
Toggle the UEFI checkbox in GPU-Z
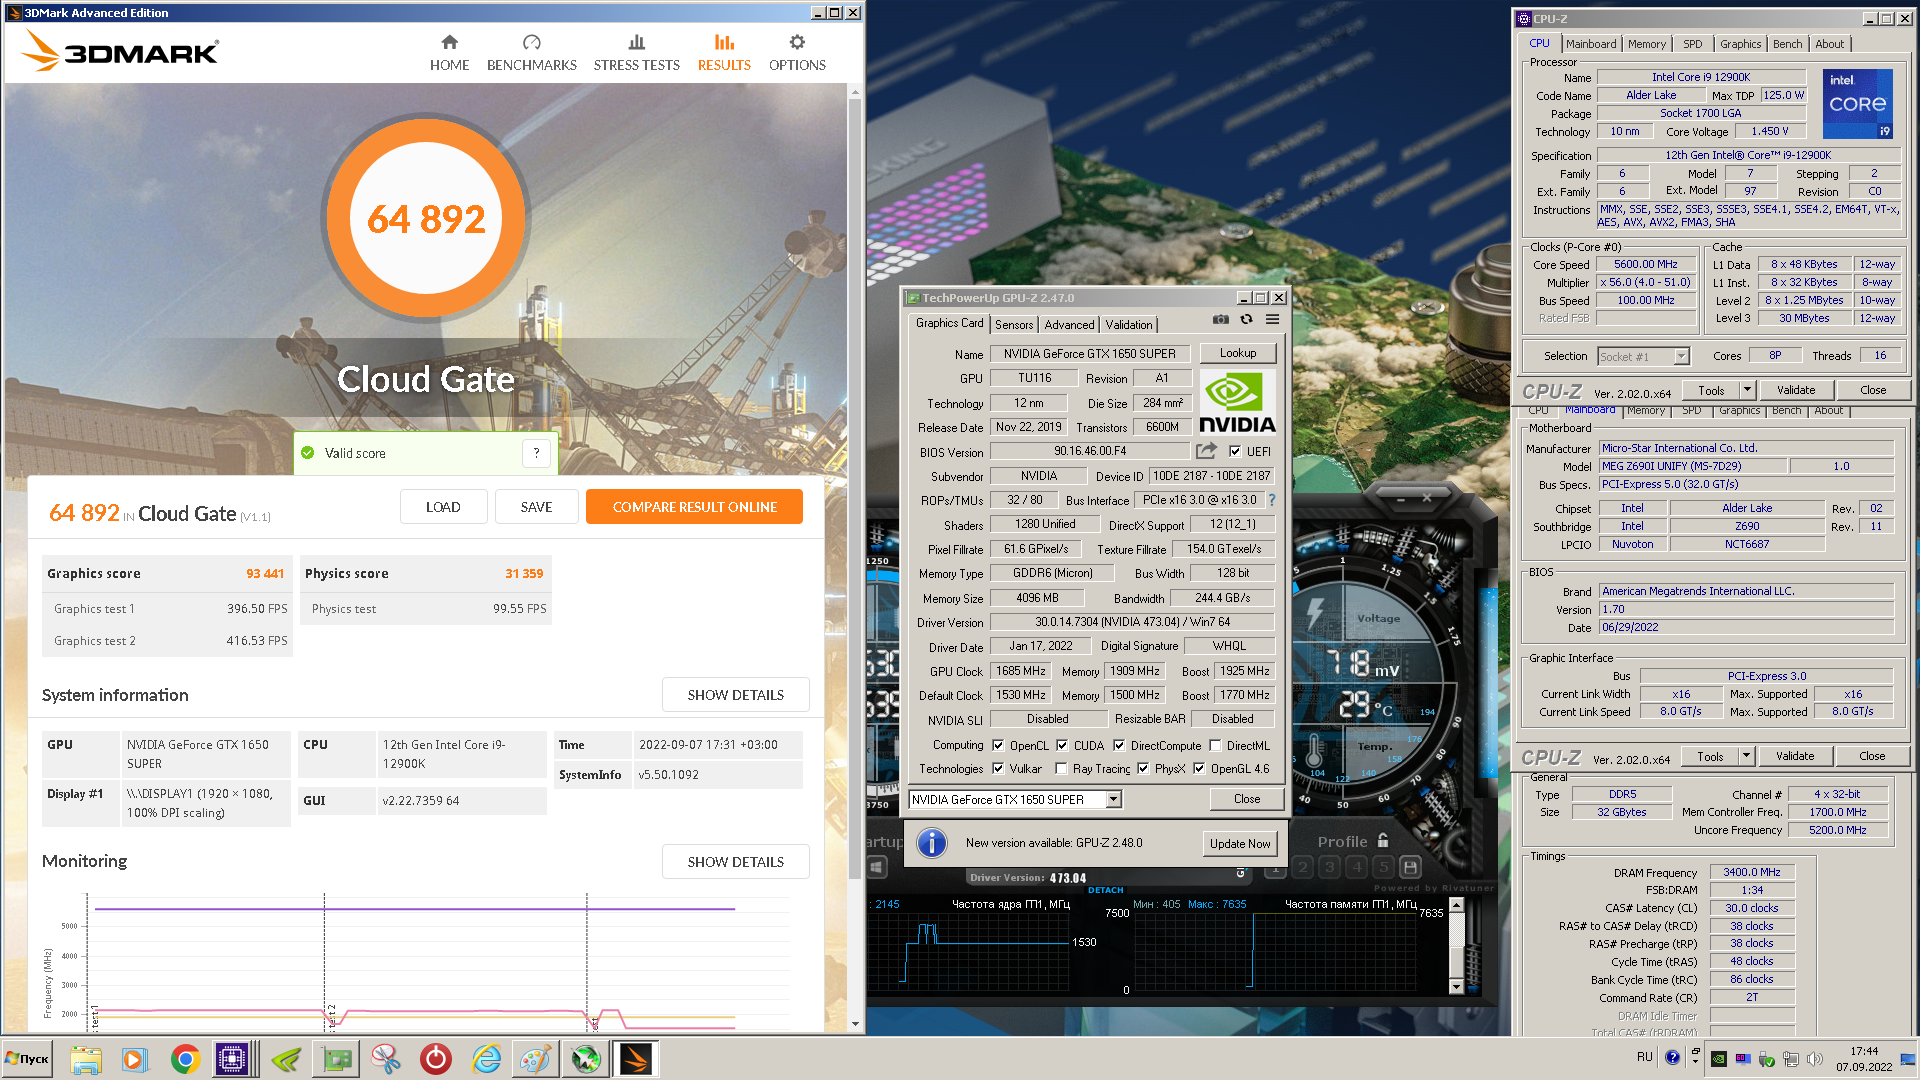pyautogui.click(x=1235, y=451)
